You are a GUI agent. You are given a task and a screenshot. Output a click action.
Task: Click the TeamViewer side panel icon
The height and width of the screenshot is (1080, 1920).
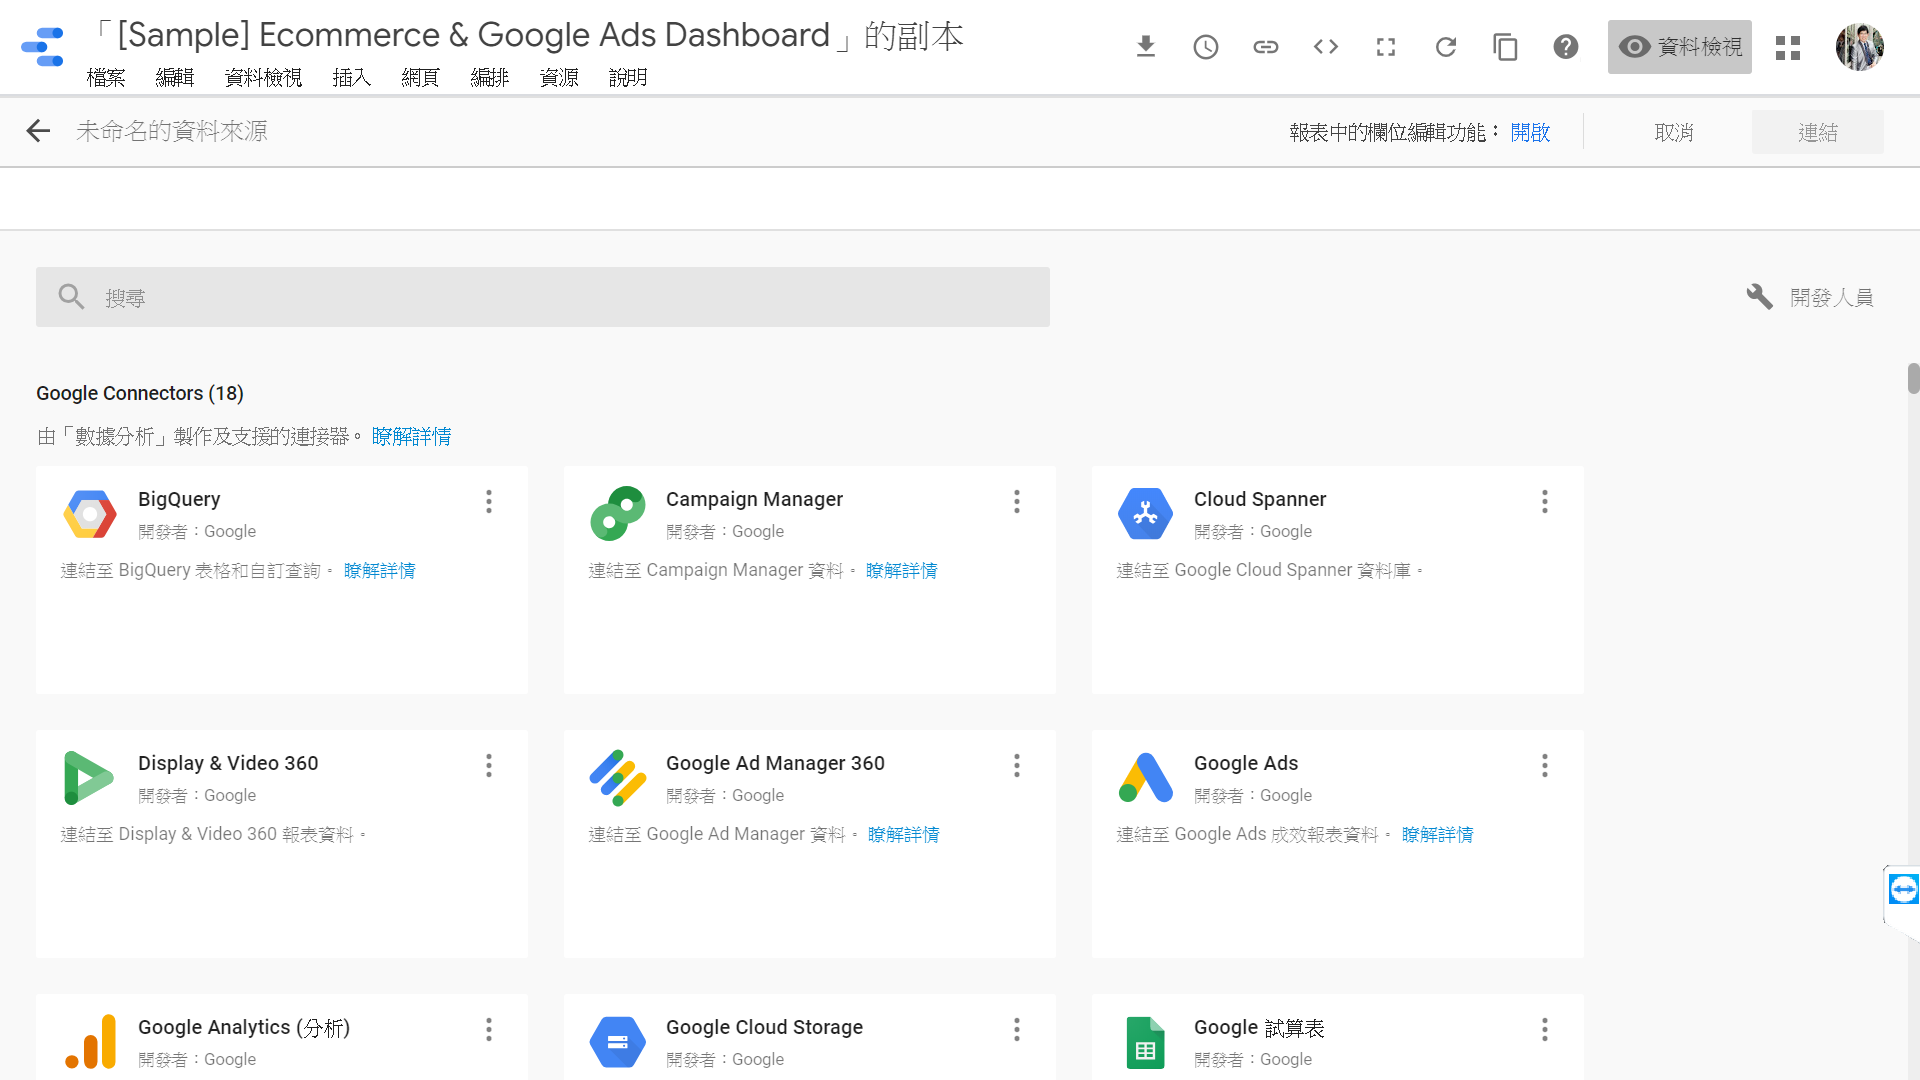[x=1903, y=889]
